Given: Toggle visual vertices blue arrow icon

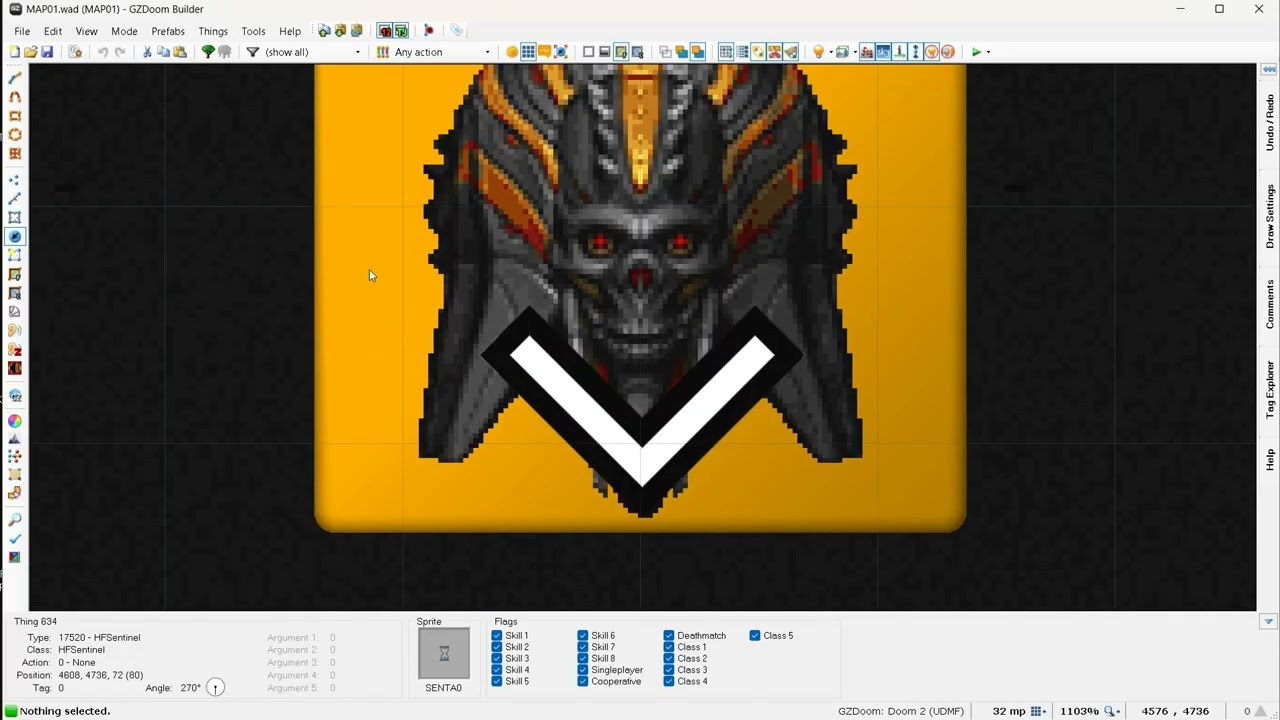Looking at the screenshot, I should coord(916,52).
